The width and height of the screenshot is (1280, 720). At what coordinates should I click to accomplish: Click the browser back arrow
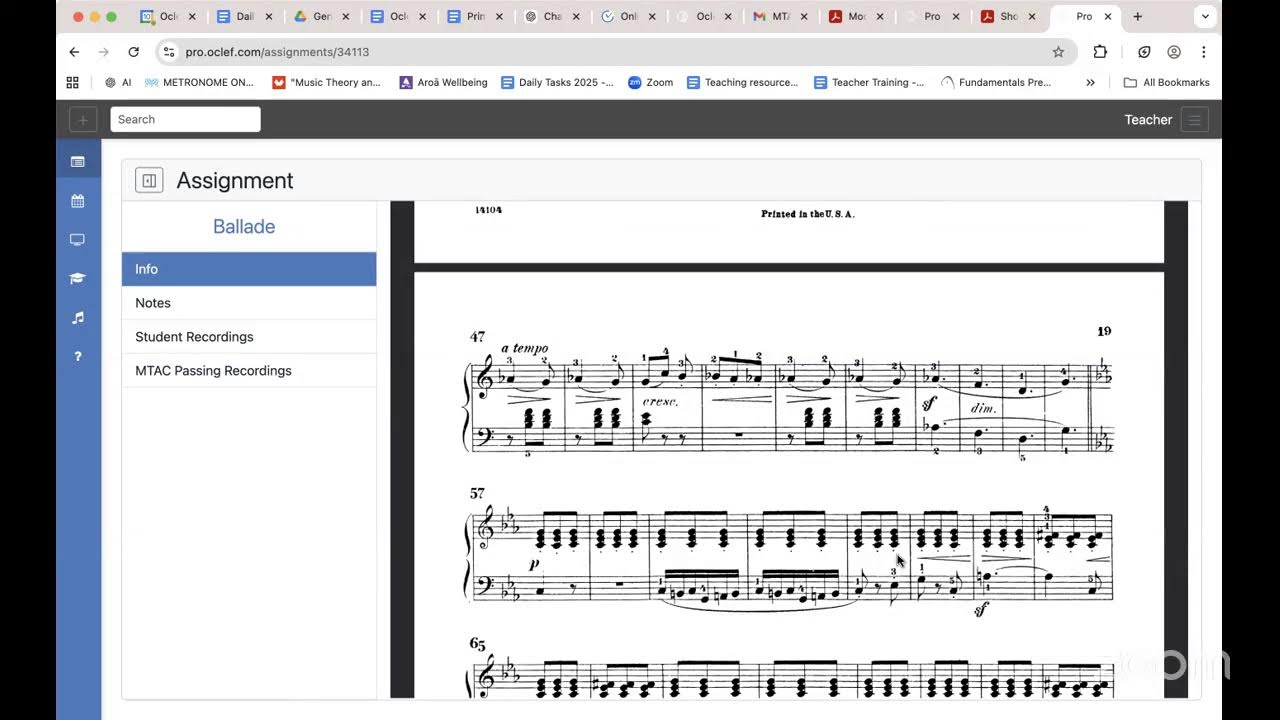(74, 52)
